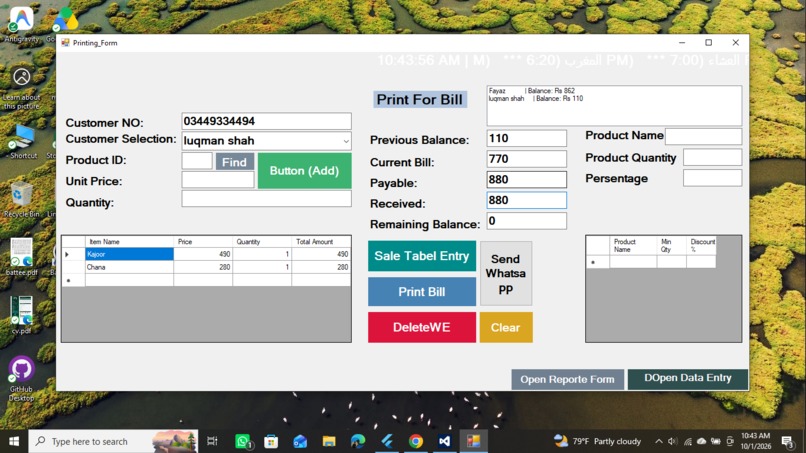Click the Payable field
The height and width of the screenshot is (453, 806).
pyautogui.click(x=526, y=179)
